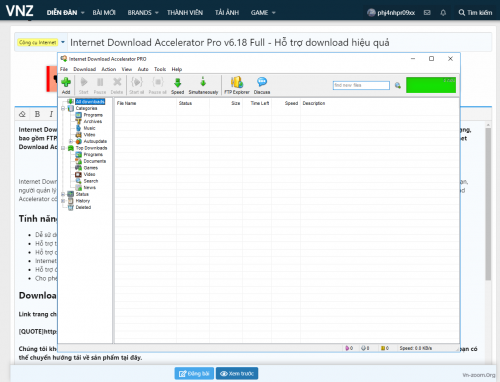Expand the Status tree node
Viewport: 500px width, 382px height.
click(63, 194)
